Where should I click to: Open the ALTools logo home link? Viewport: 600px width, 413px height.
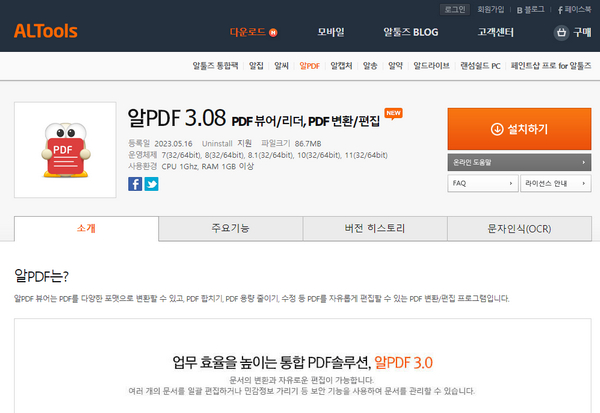tap(46, 31)
